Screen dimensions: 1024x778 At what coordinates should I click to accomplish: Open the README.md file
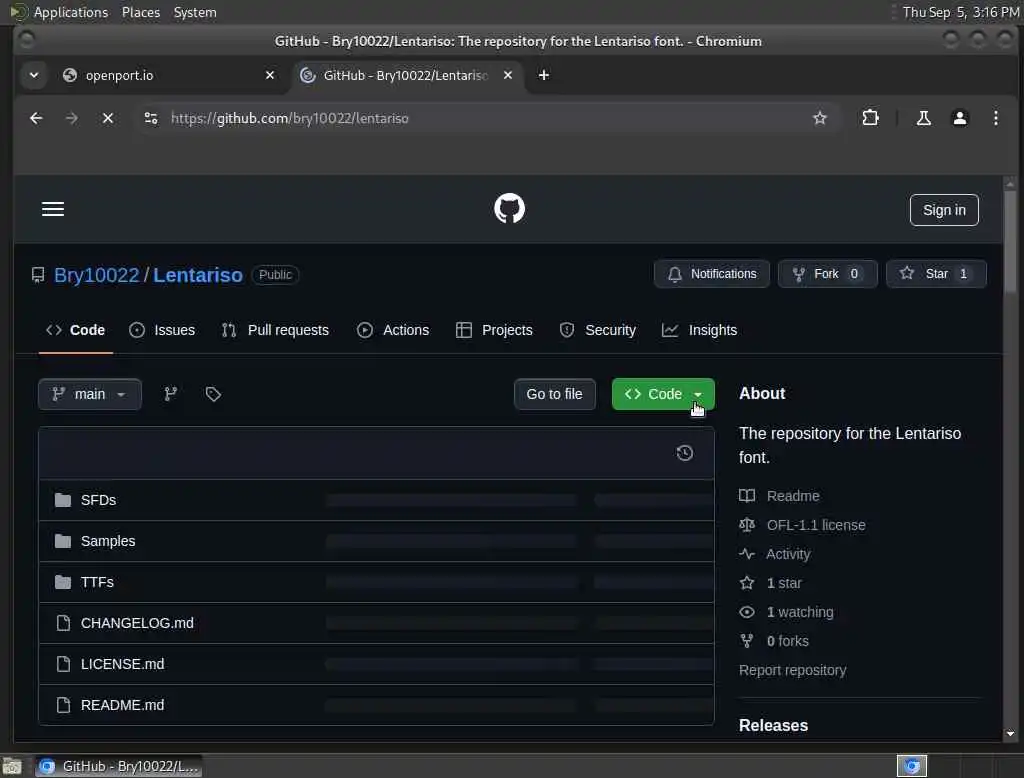122,705
